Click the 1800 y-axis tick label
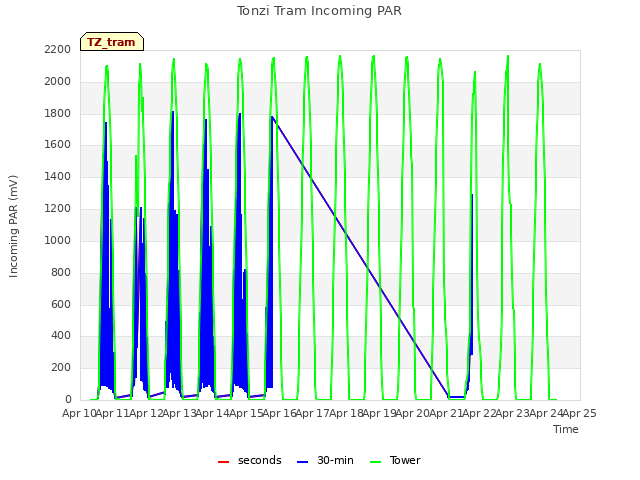Viewport: 640px width, 480px height. 58,113
